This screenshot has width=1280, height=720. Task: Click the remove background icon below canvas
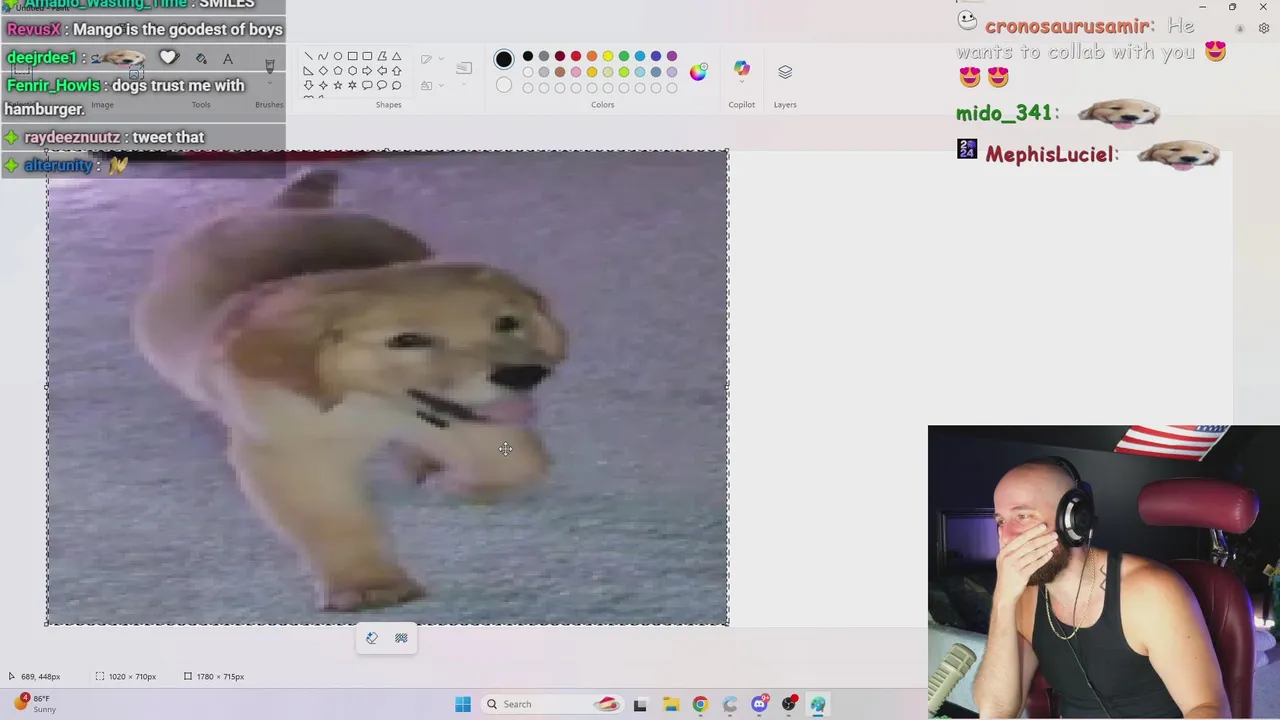pyautogui.click(x=401, y=638)
